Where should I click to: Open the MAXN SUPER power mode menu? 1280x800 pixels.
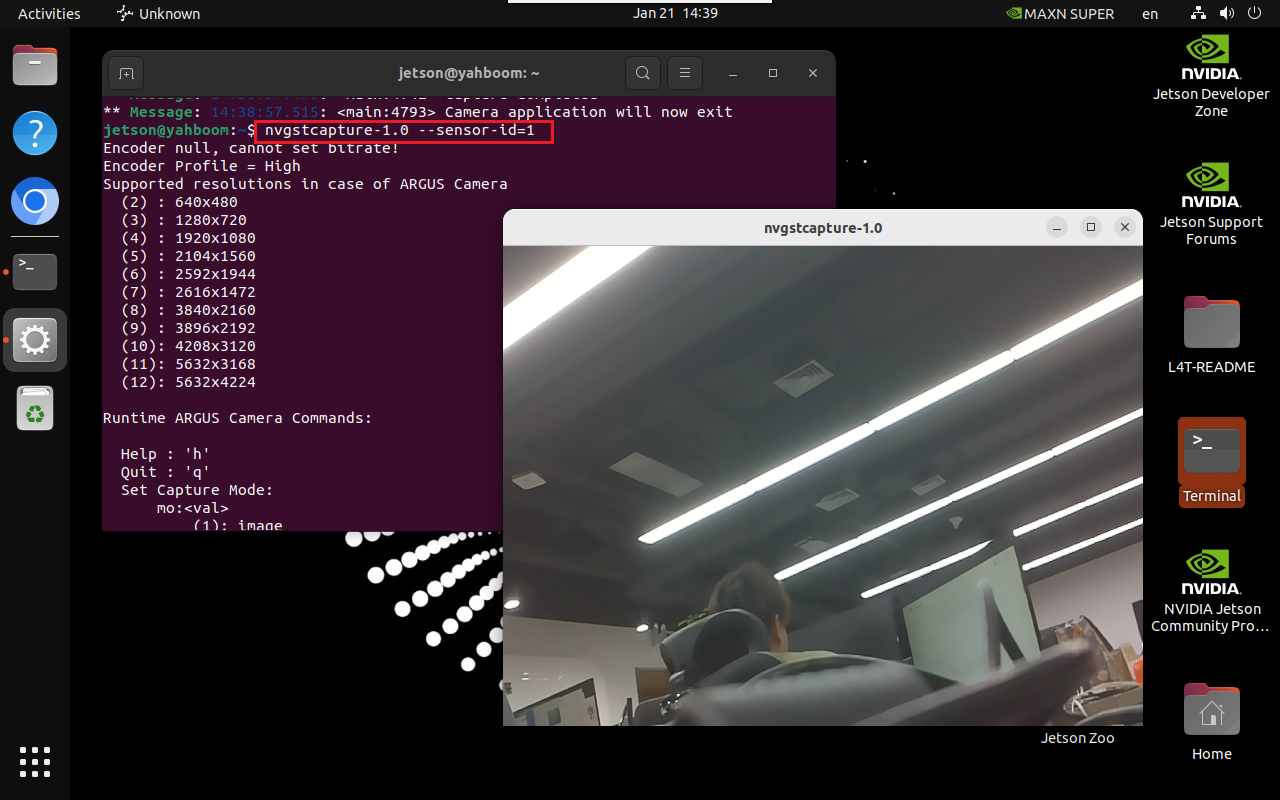tap(1060, 14)
